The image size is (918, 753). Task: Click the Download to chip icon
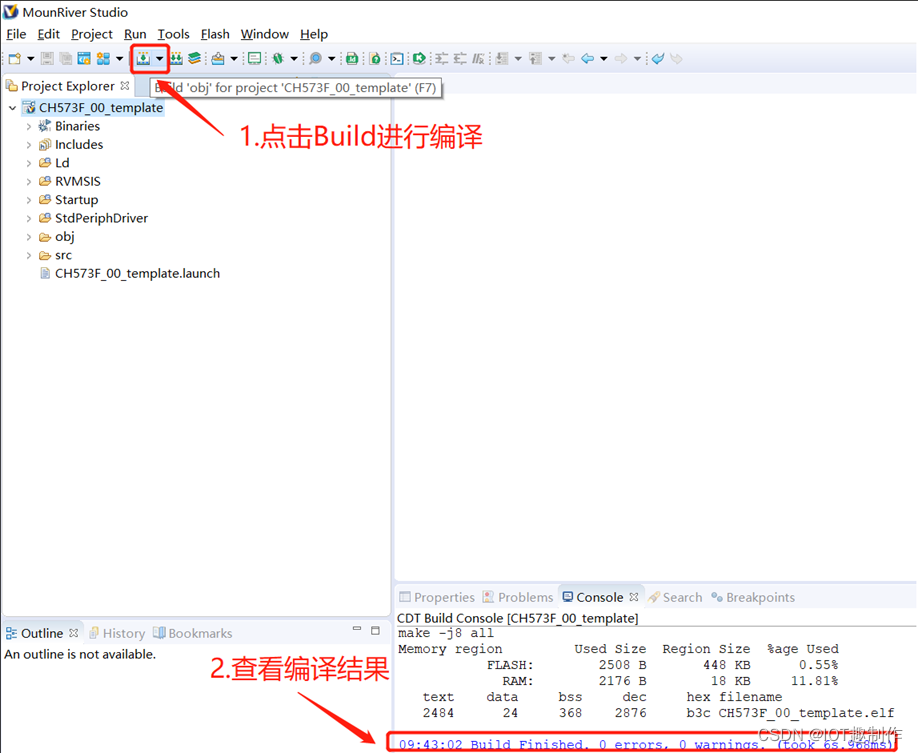(218, 59)
